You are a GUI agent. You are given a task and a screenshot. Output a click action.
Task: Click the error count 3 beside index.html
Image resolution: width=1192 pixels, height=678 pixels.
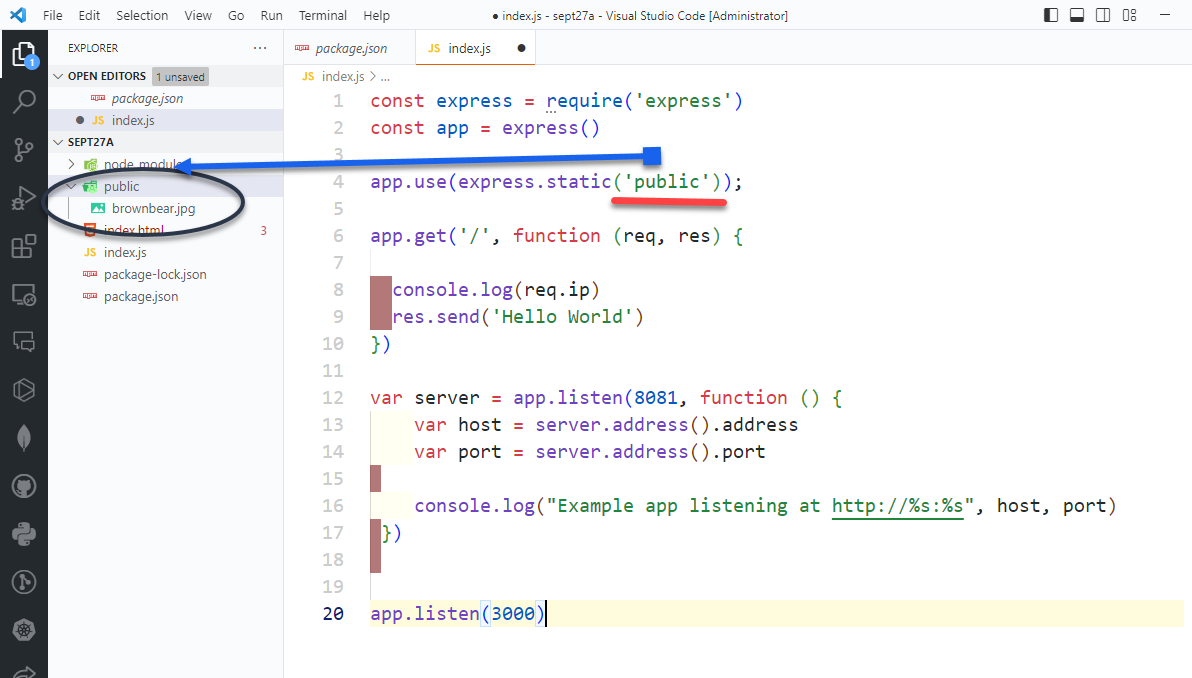(x=264, y=230)
